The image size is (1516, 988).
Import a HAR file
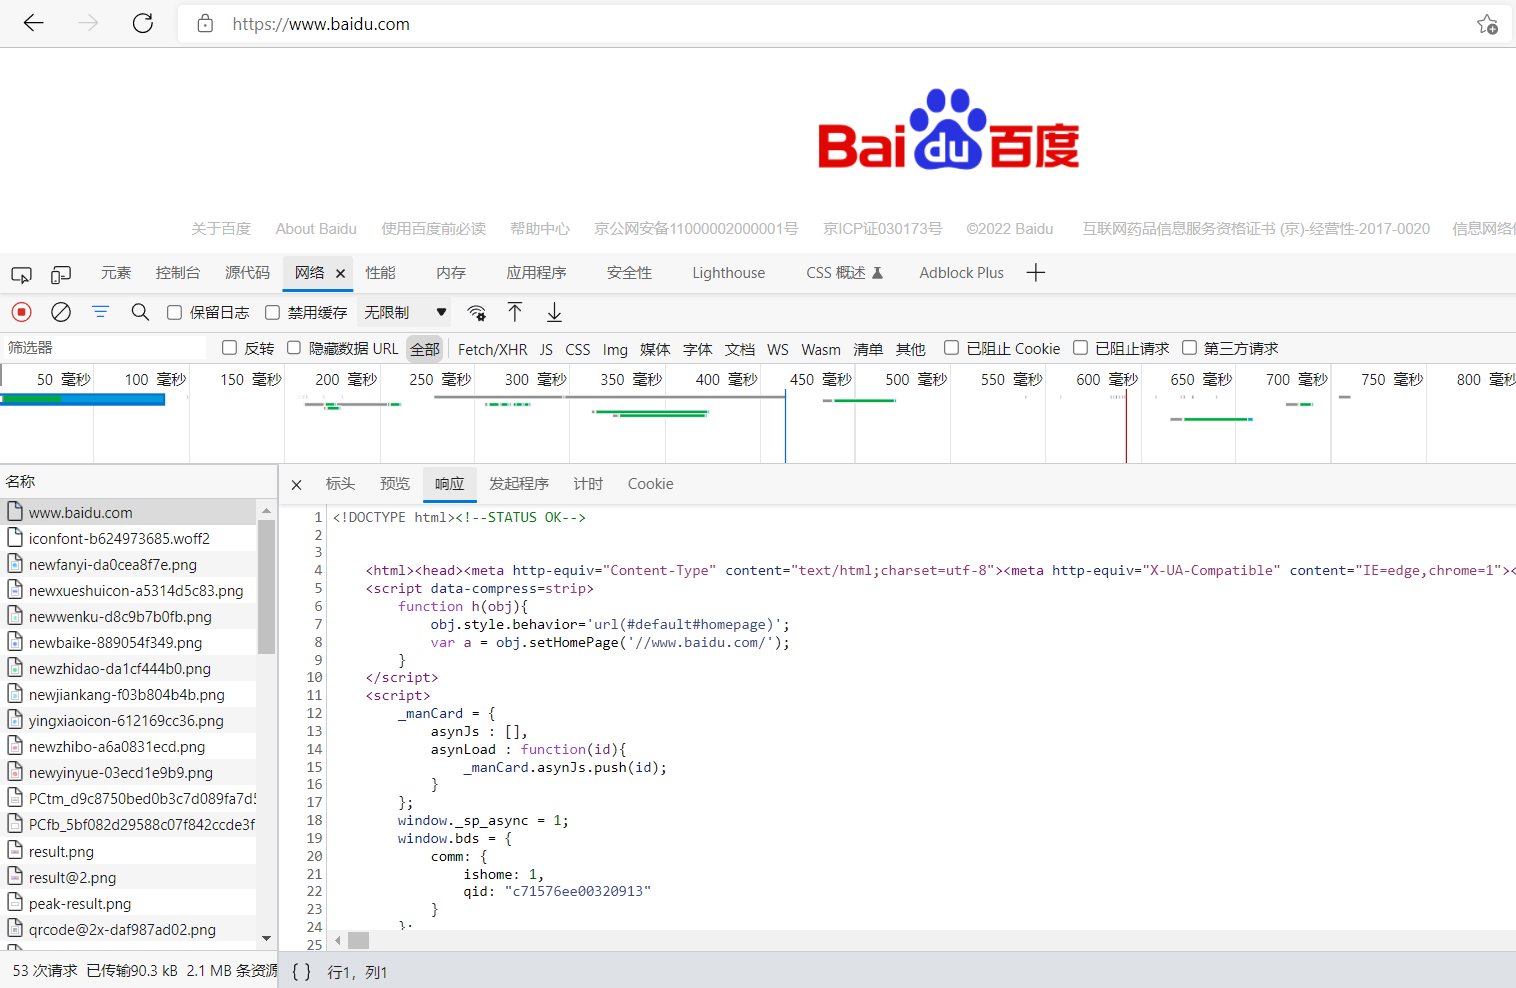click(515, 312)
